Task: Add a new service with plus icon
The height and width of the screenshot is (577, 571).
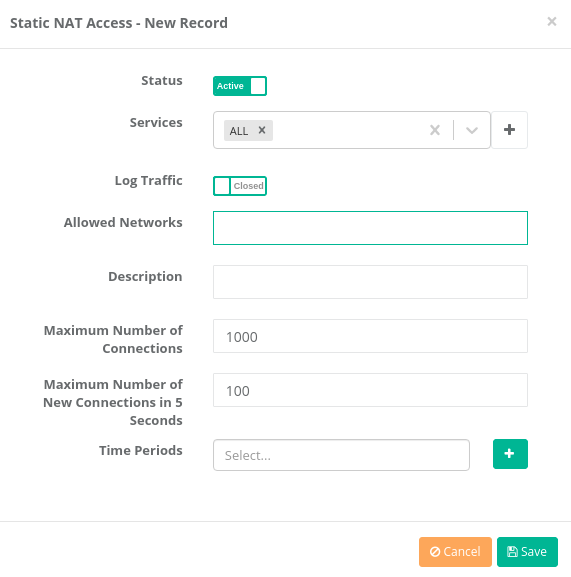Action: tap(510, 130)
